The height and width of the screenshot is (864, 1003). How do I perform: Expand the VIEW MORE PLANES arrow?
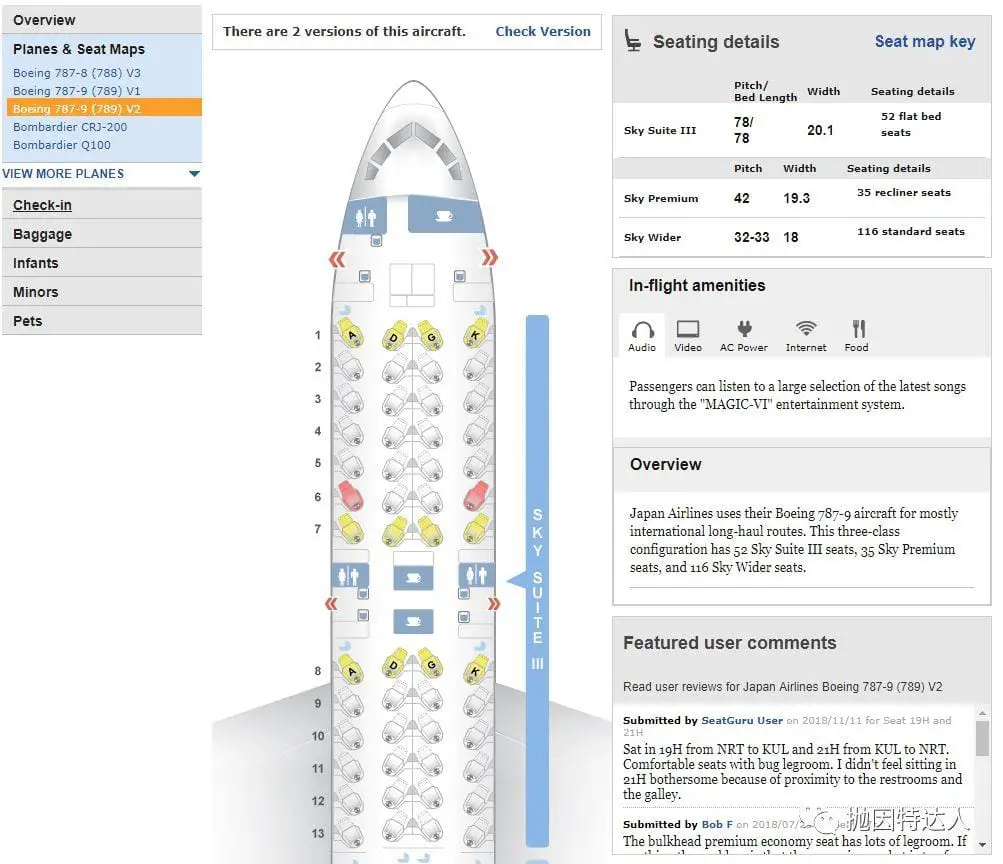(194, 173)
